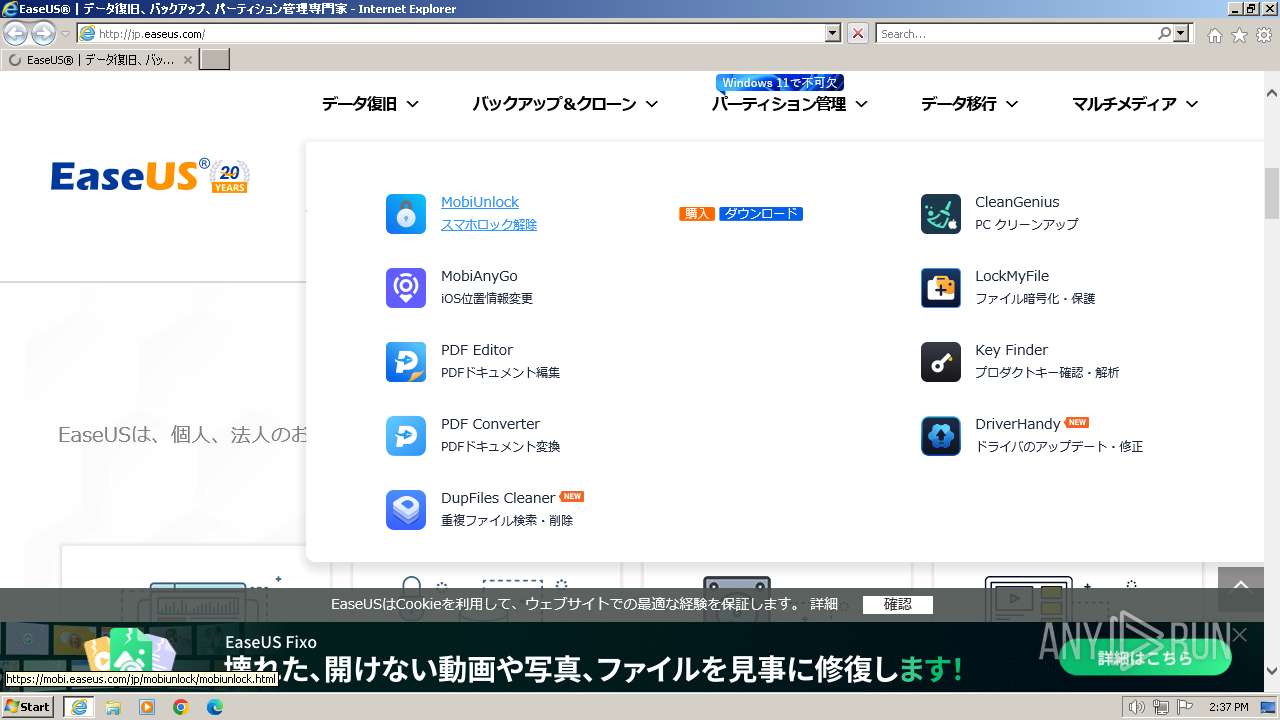The height and width of the screenshot is (720, 1280).
Task: Stop loading with the address bar X button
Action: pyautogui.click(x=858, y=33)
